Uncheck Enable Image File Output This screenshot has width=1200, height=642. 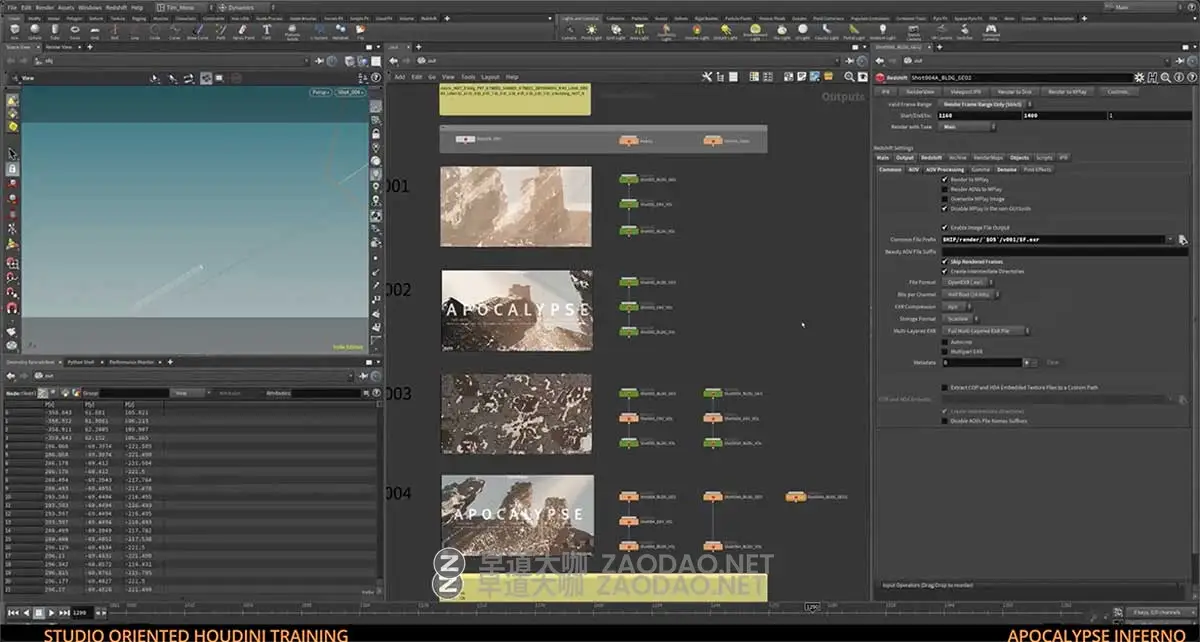click(x=945, y=228)
